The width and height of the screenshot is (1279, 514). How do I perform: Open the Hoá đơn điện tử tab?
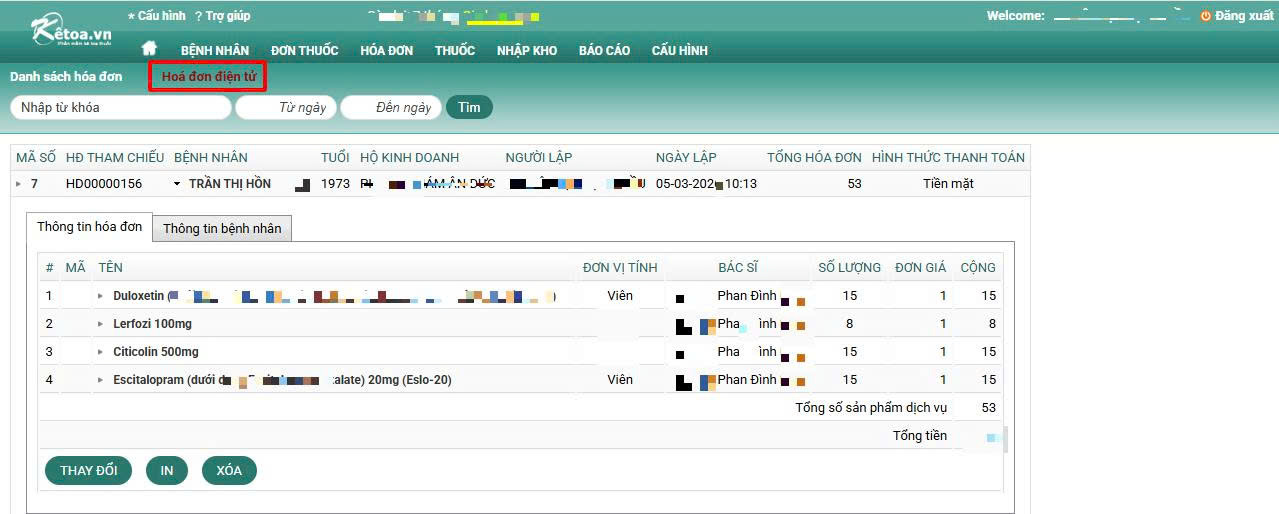point(208,77)
